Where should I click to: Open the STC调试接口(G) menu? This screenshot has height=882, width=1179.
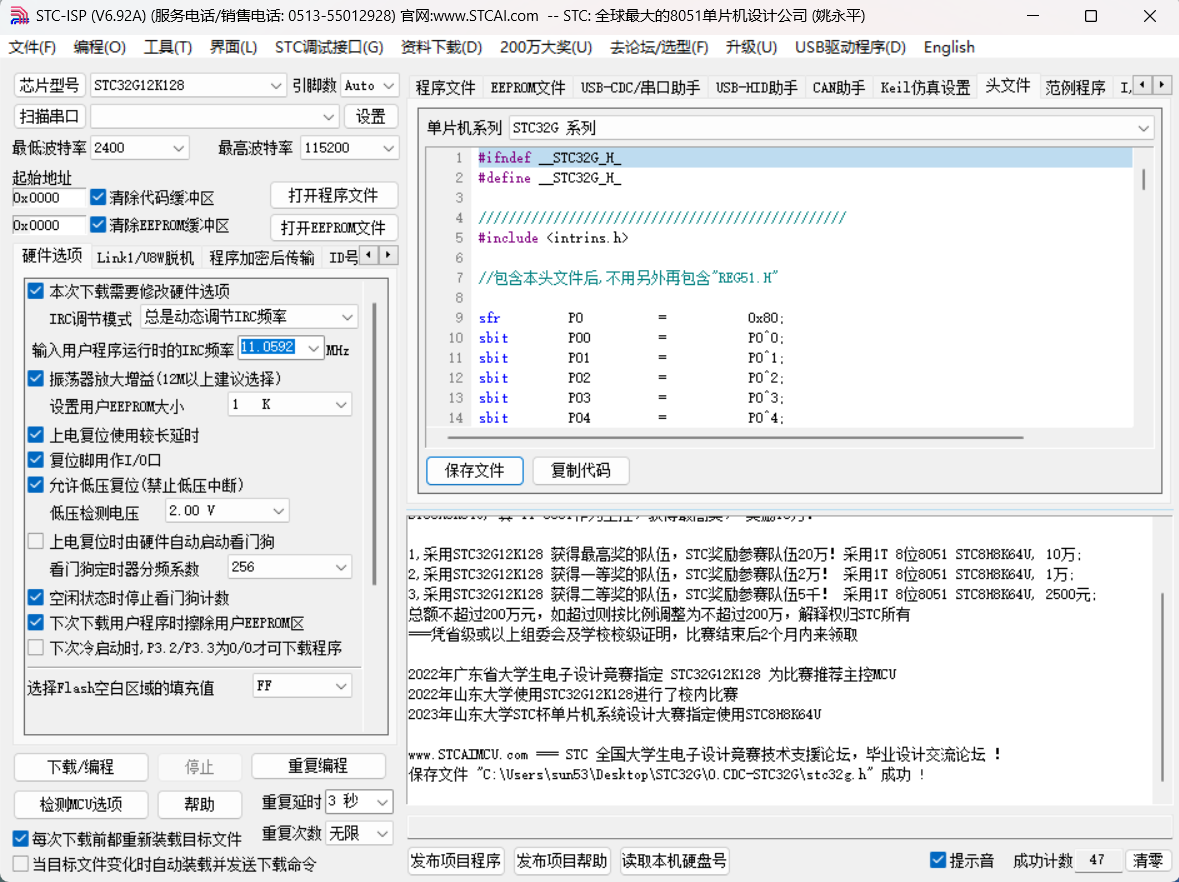click(x=329, y=47)
